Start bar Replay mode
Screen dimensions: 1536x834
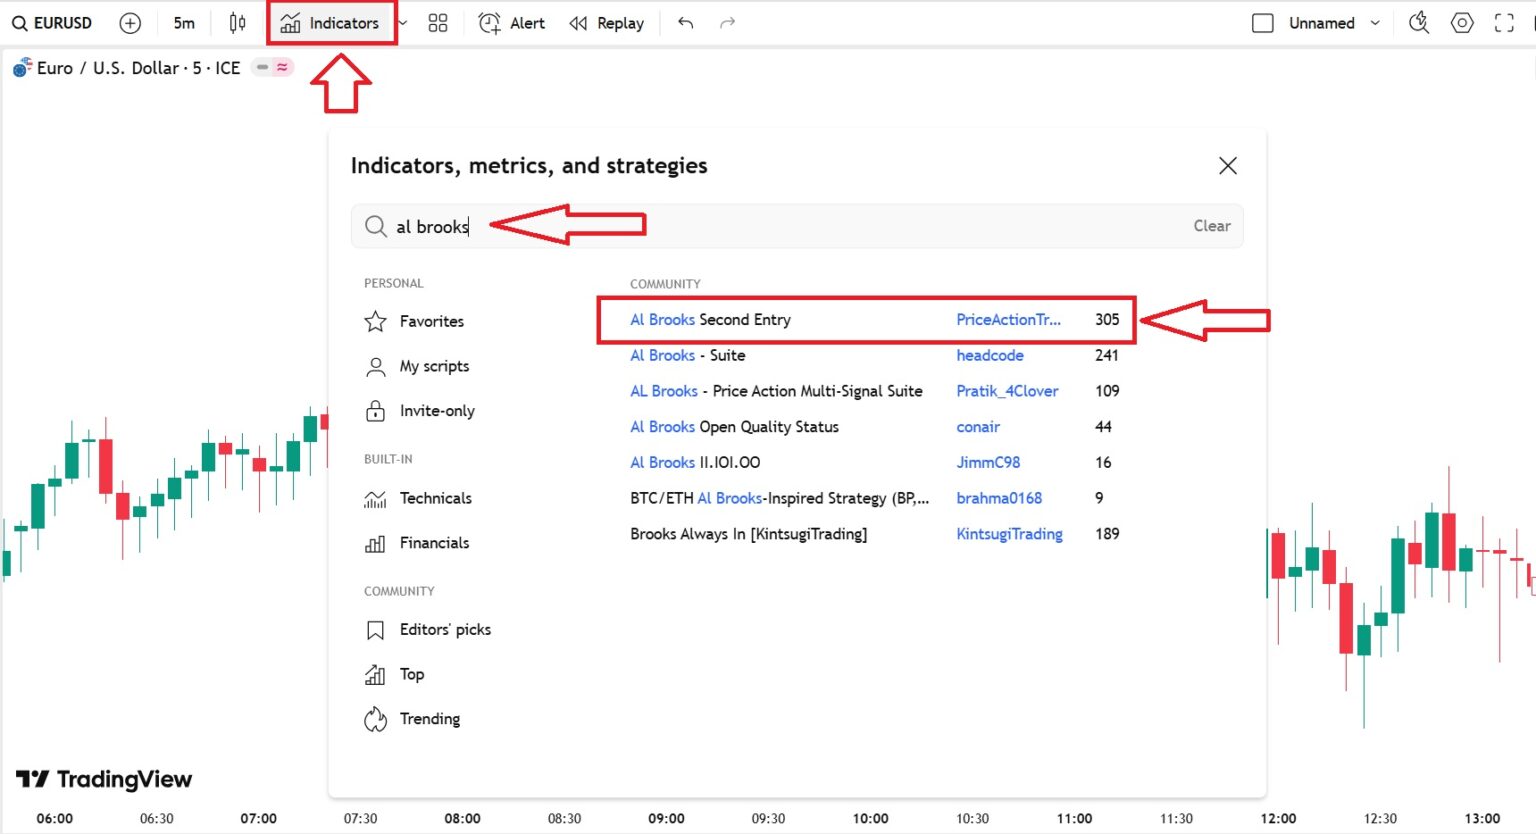pos(607,23)
